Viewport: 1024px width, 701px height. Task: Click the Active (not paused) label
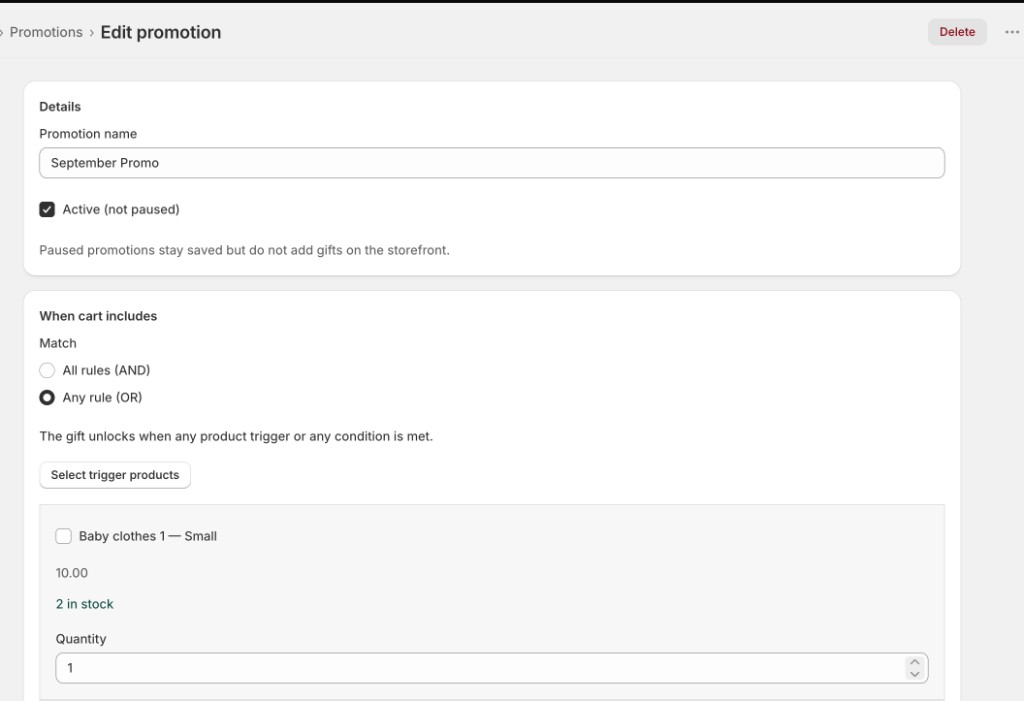(x=121, y=210)
